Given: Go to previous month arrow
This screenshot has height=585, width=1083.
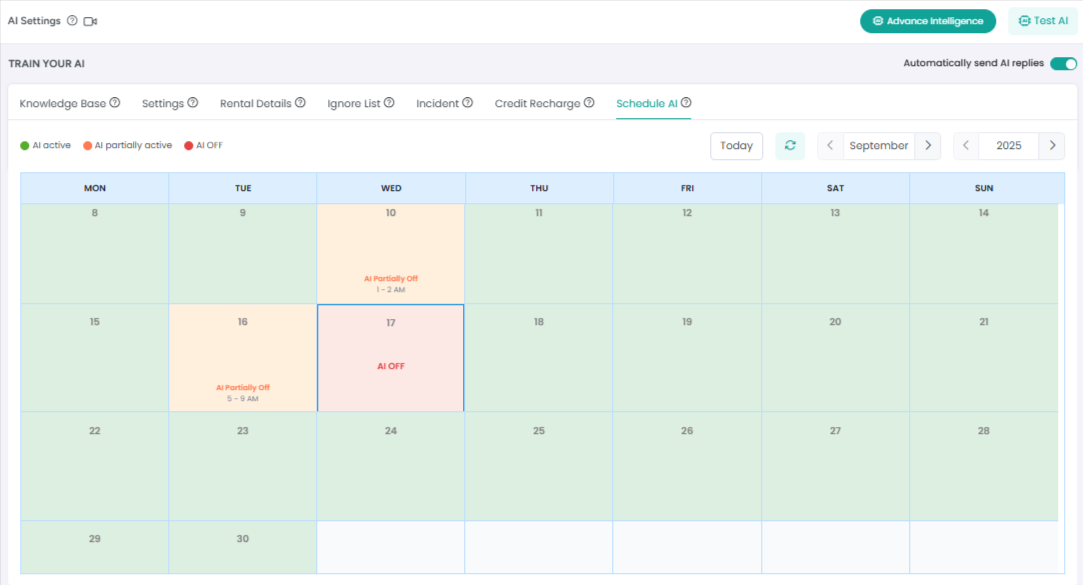Looking at the screenshot, I should click(x=830, y=146).
